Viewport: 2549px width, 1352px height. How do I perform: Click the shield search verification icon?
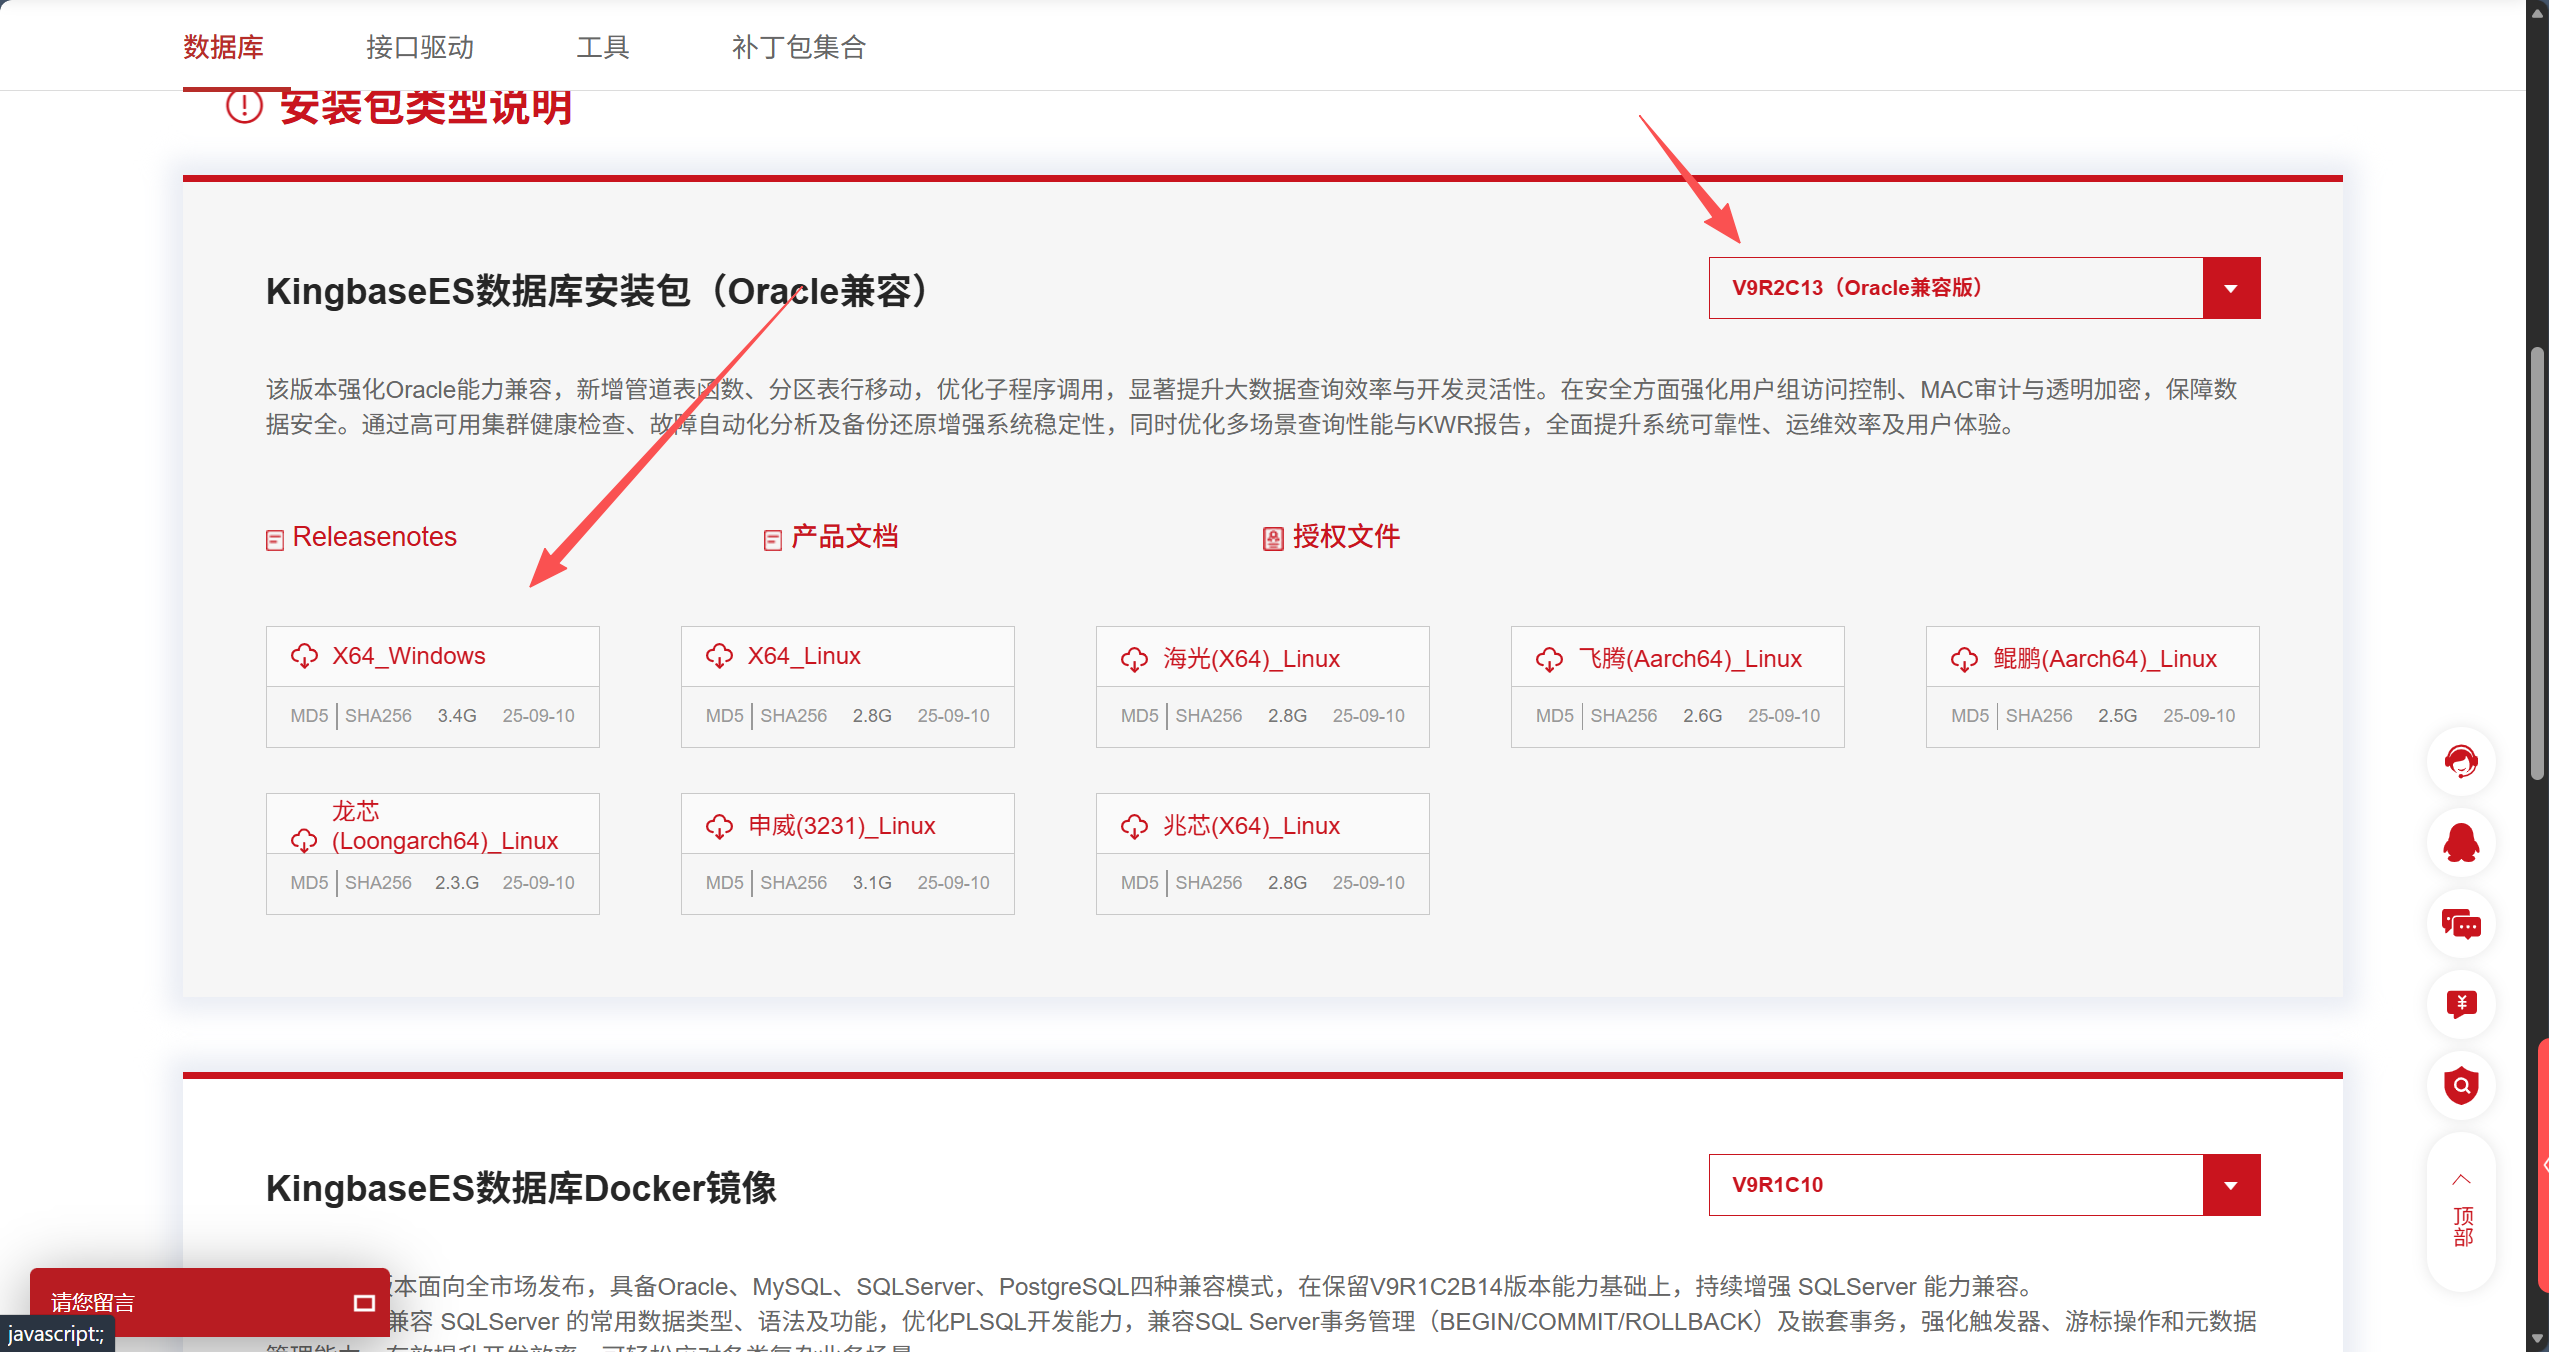click(2461, 1085)
